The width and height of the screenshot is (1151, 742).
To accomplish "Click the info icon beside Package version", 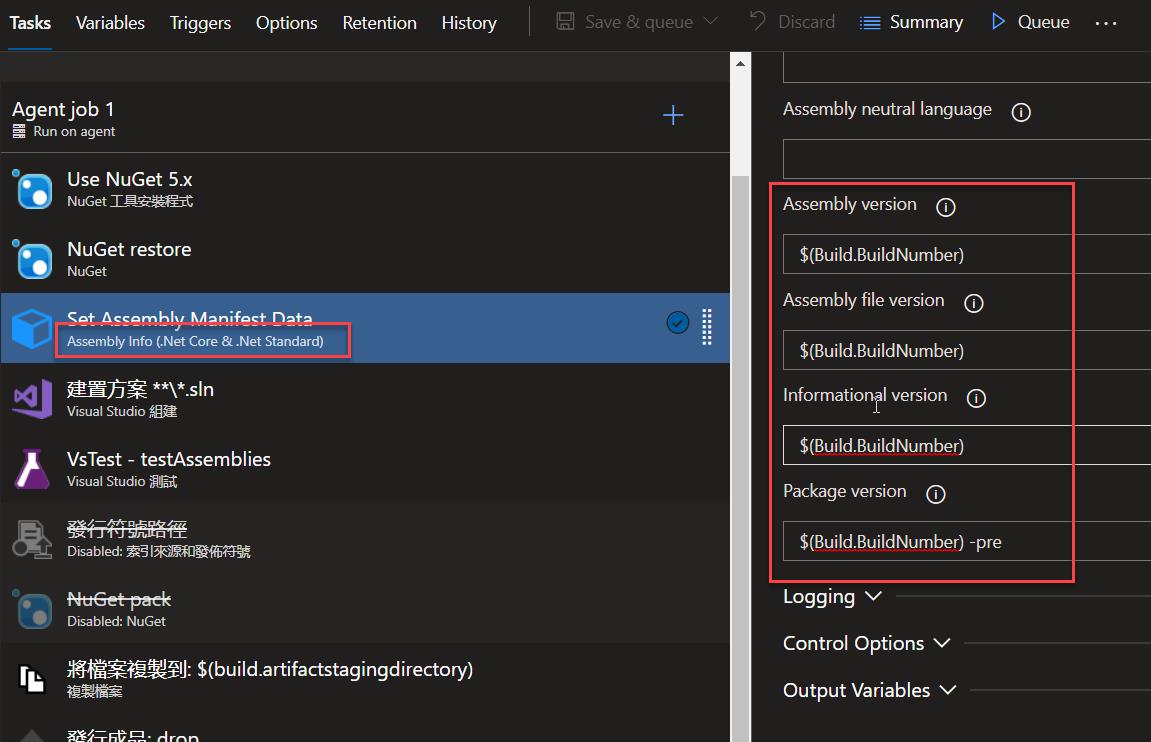I will coord(935,494).
